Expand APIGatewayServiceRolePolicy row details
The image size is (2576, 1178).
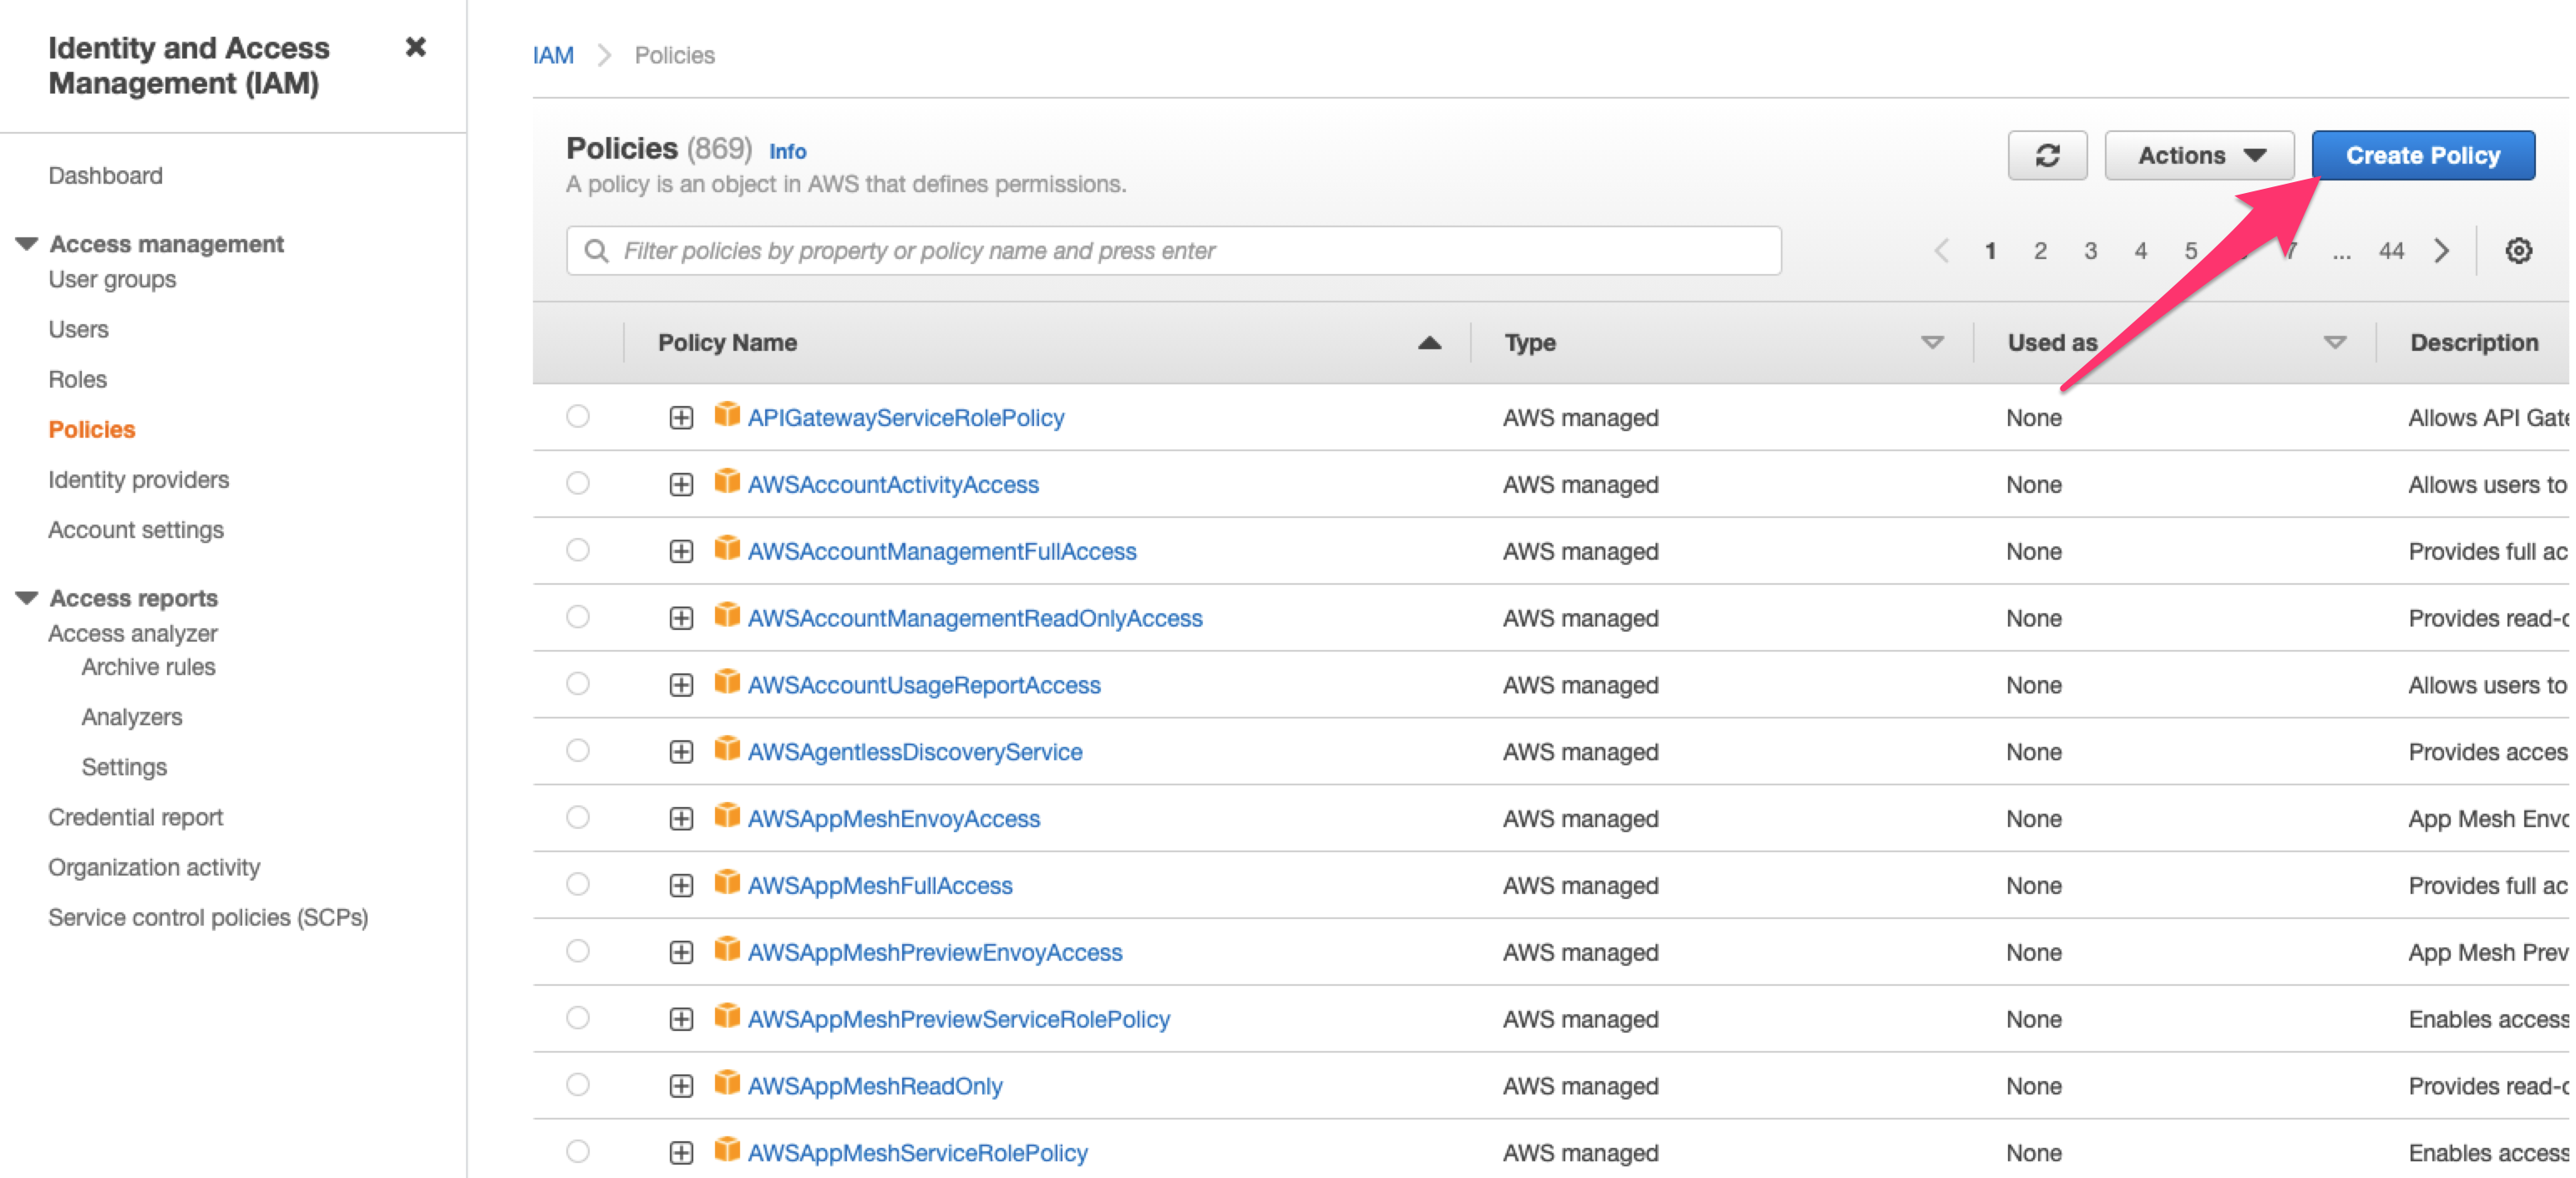pos(681,418)
